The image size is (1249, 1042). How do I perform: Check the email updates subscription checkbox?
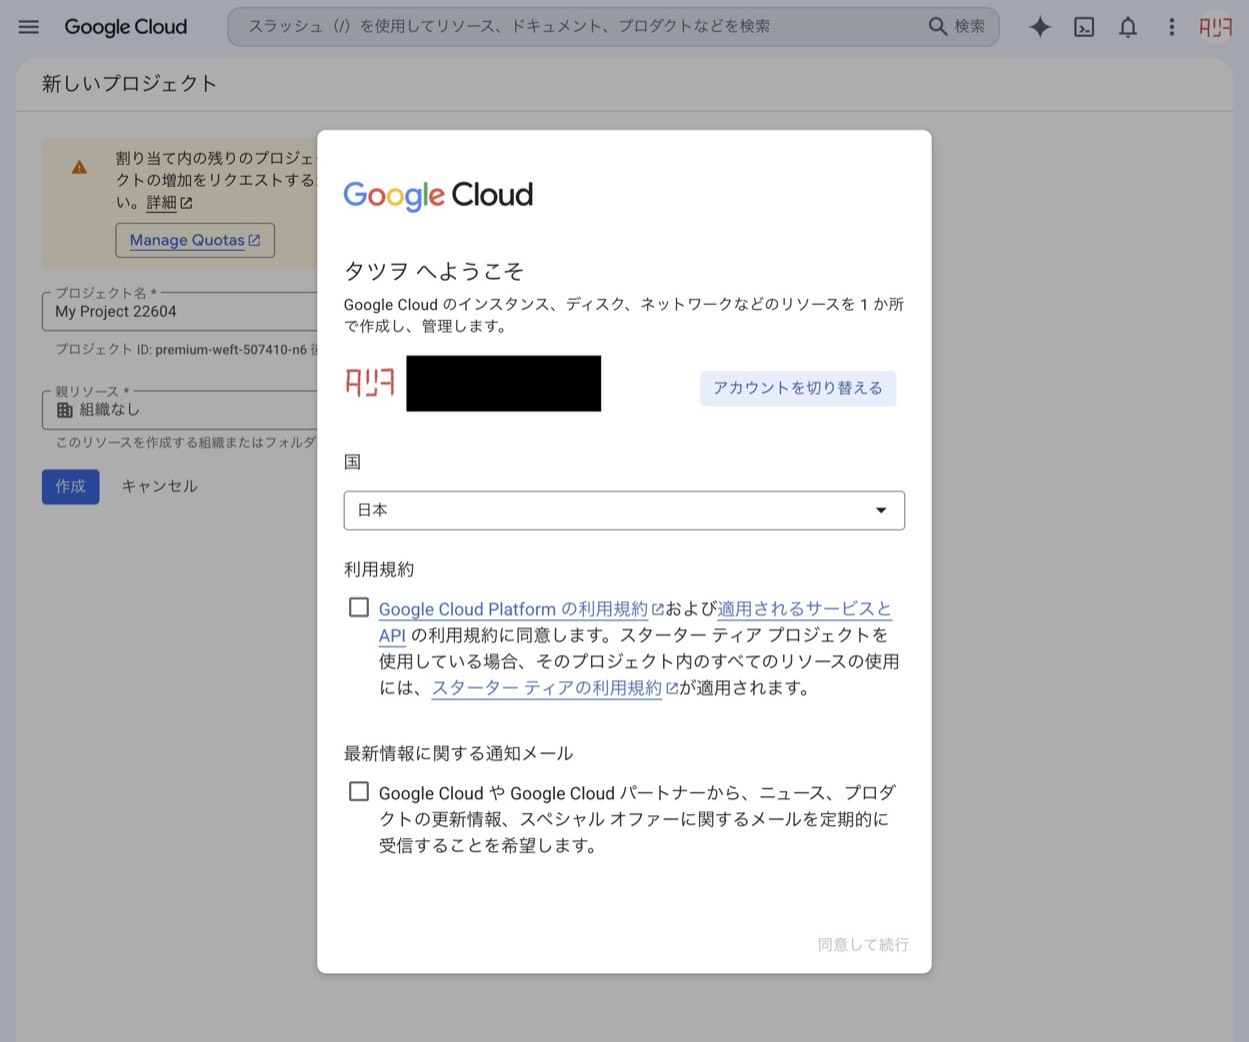(x=359, y=791)
